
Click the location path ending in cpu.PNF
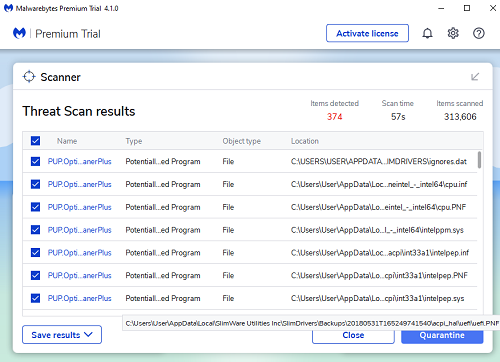(x=378, y=207)
